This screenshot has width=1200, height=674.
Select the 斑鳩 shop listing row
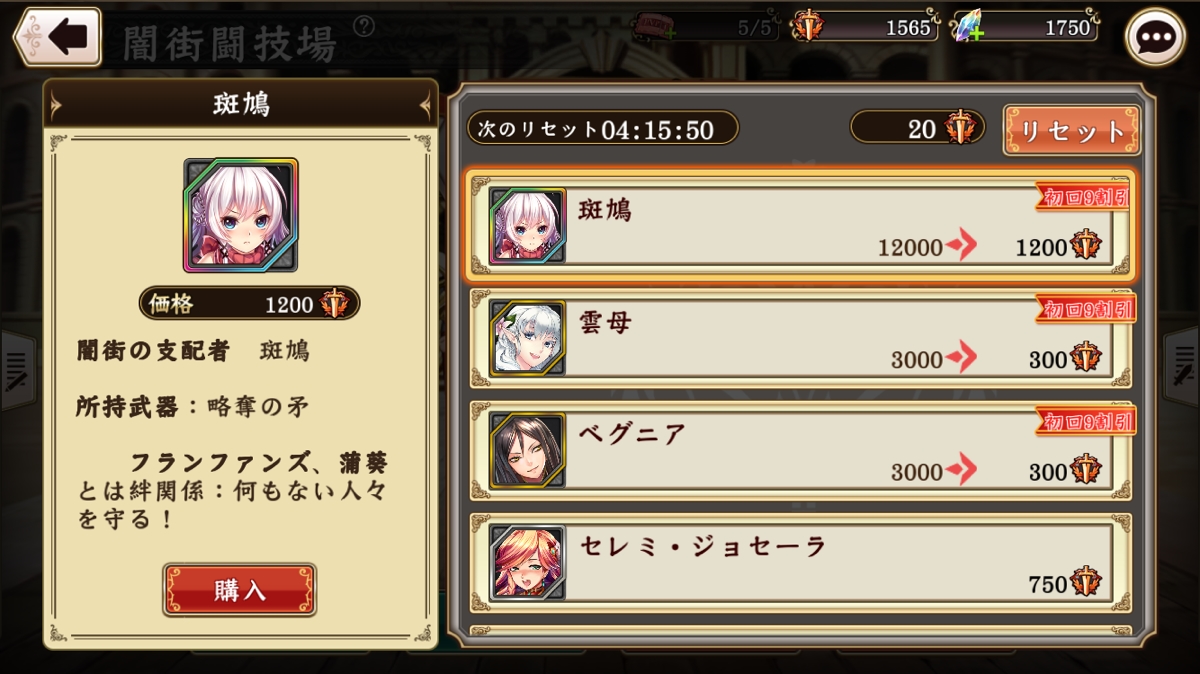(x=800, y=226)
